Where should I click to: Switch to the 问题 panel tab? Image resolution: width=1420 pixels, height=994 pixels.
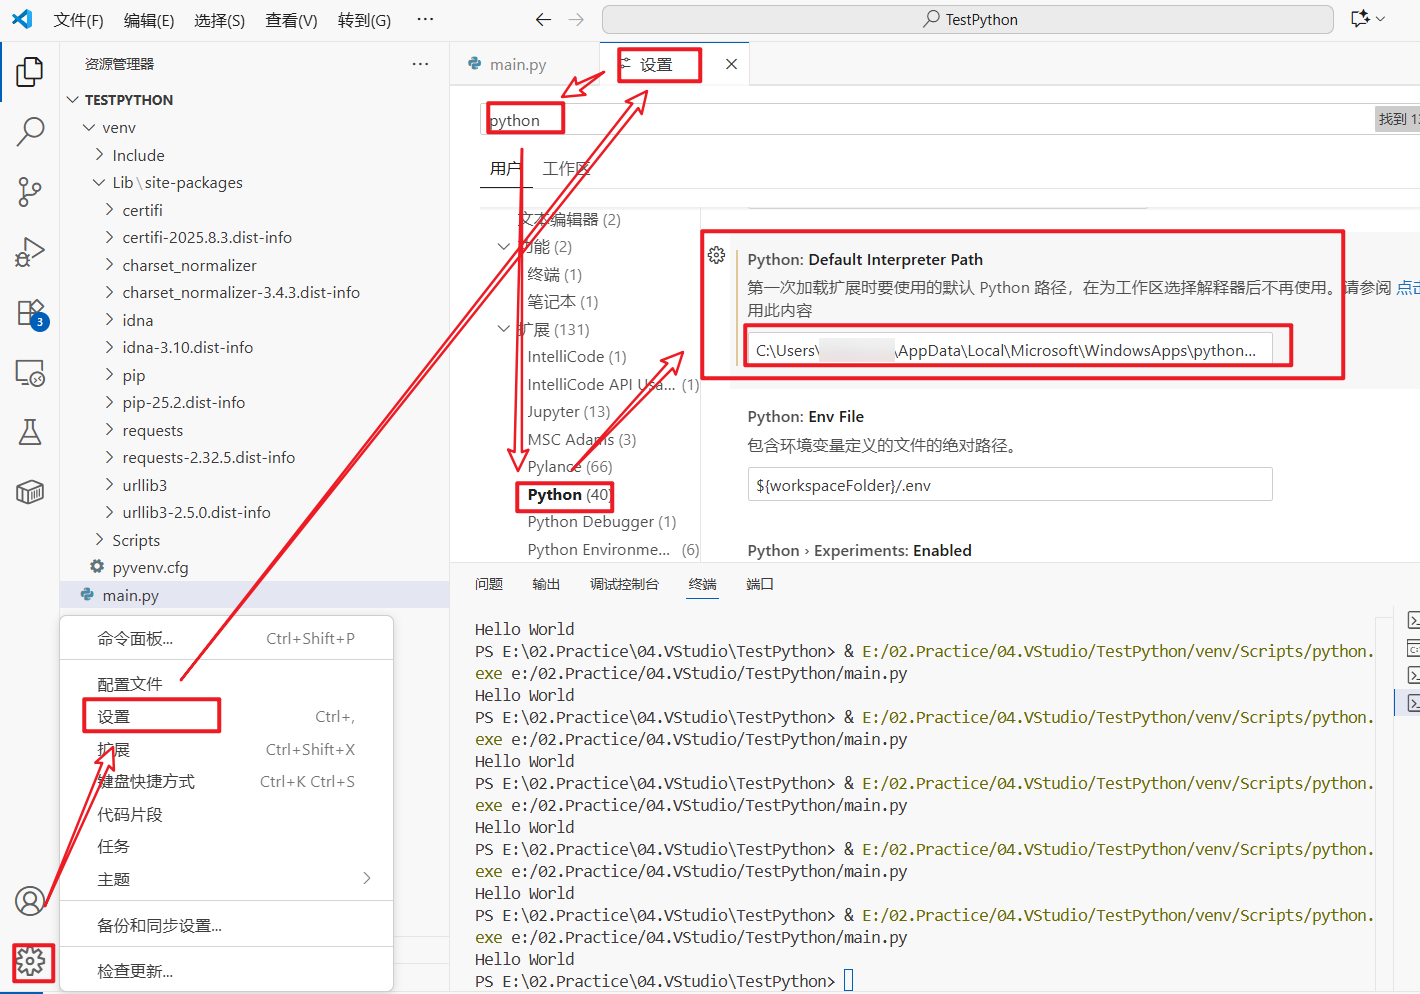point(489,584)
